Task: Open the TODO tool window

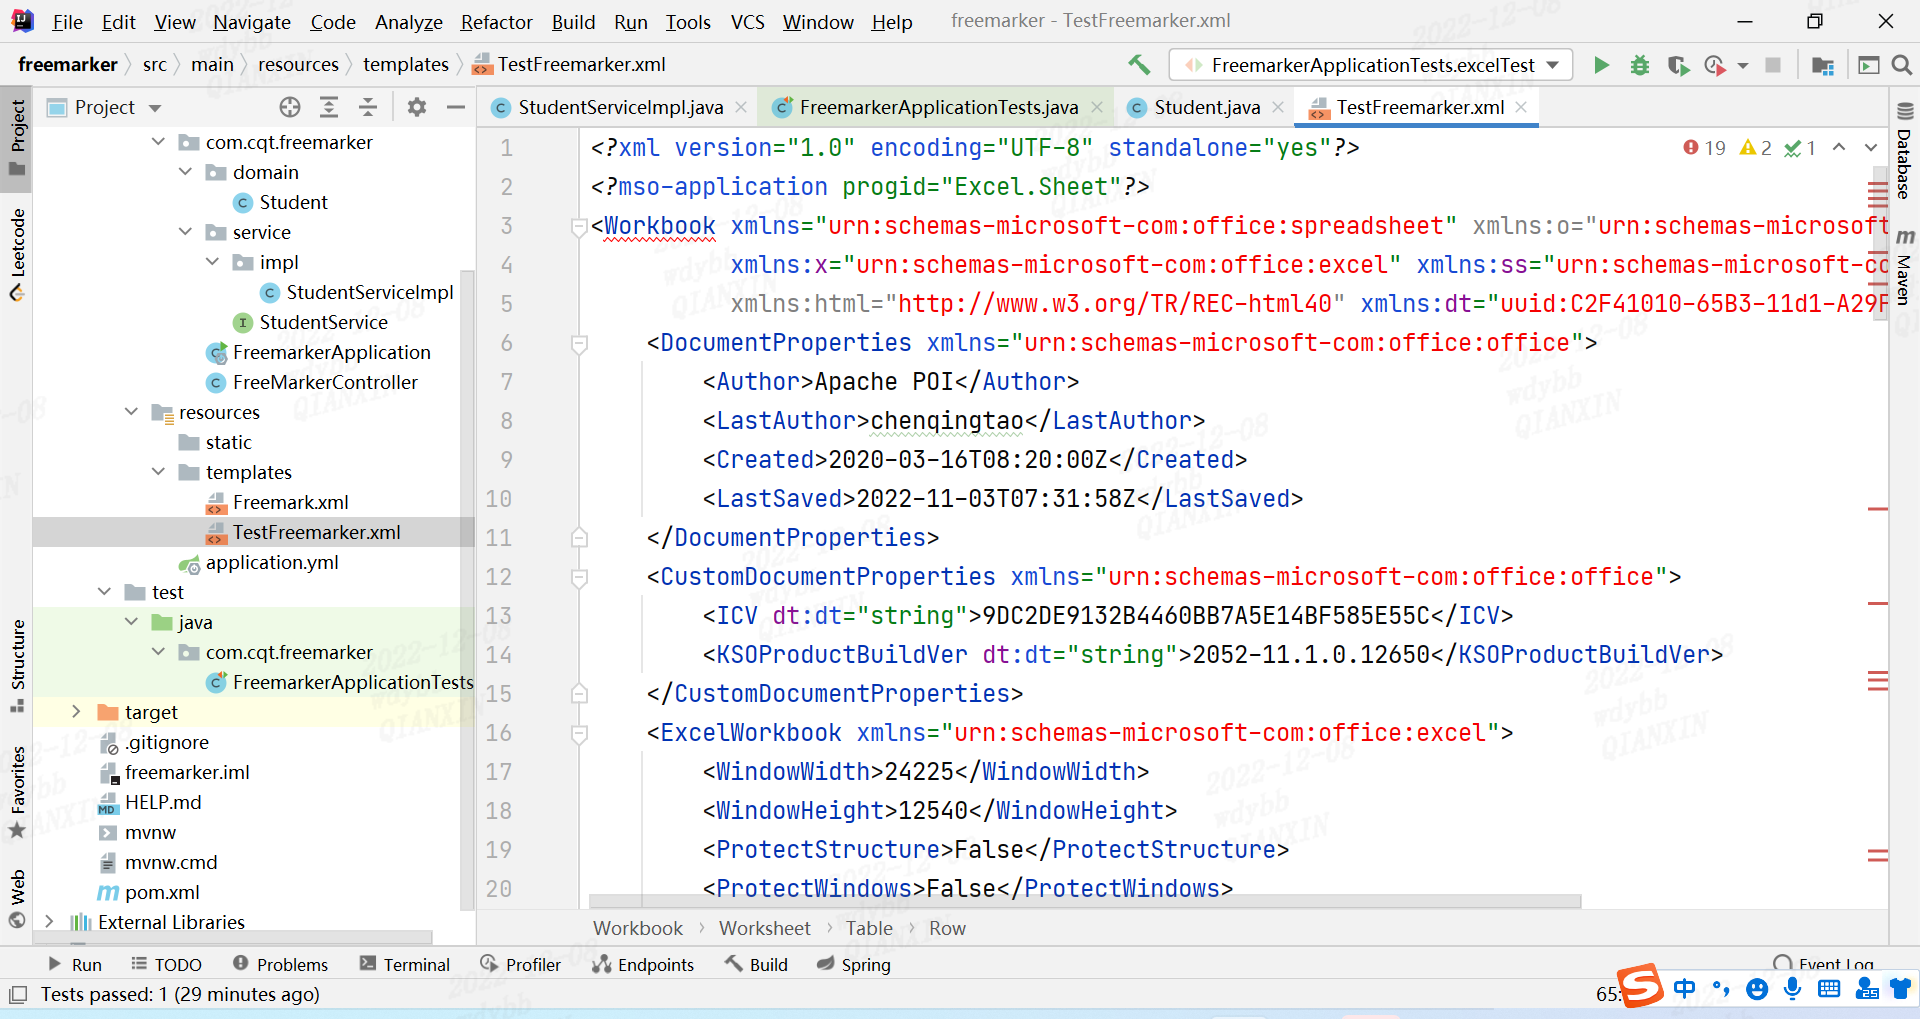Action: click(x=166, y=965)
